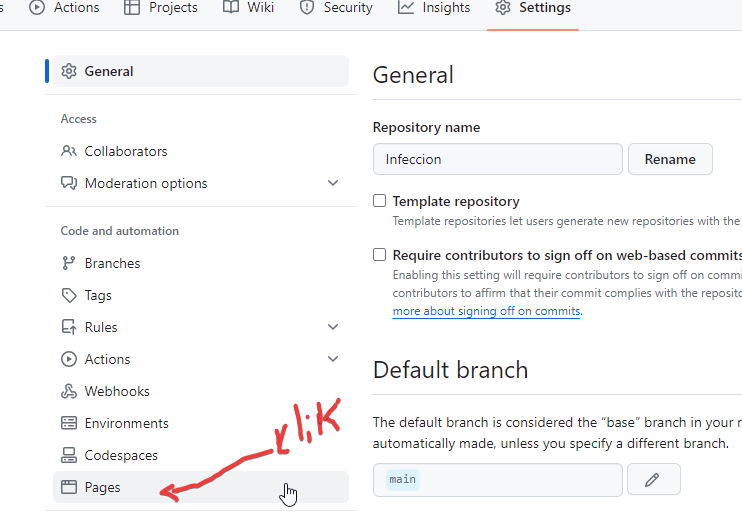Click the gear icon beside Settings tab
This screenshot has height=527, width=742.
click(503, 8)
